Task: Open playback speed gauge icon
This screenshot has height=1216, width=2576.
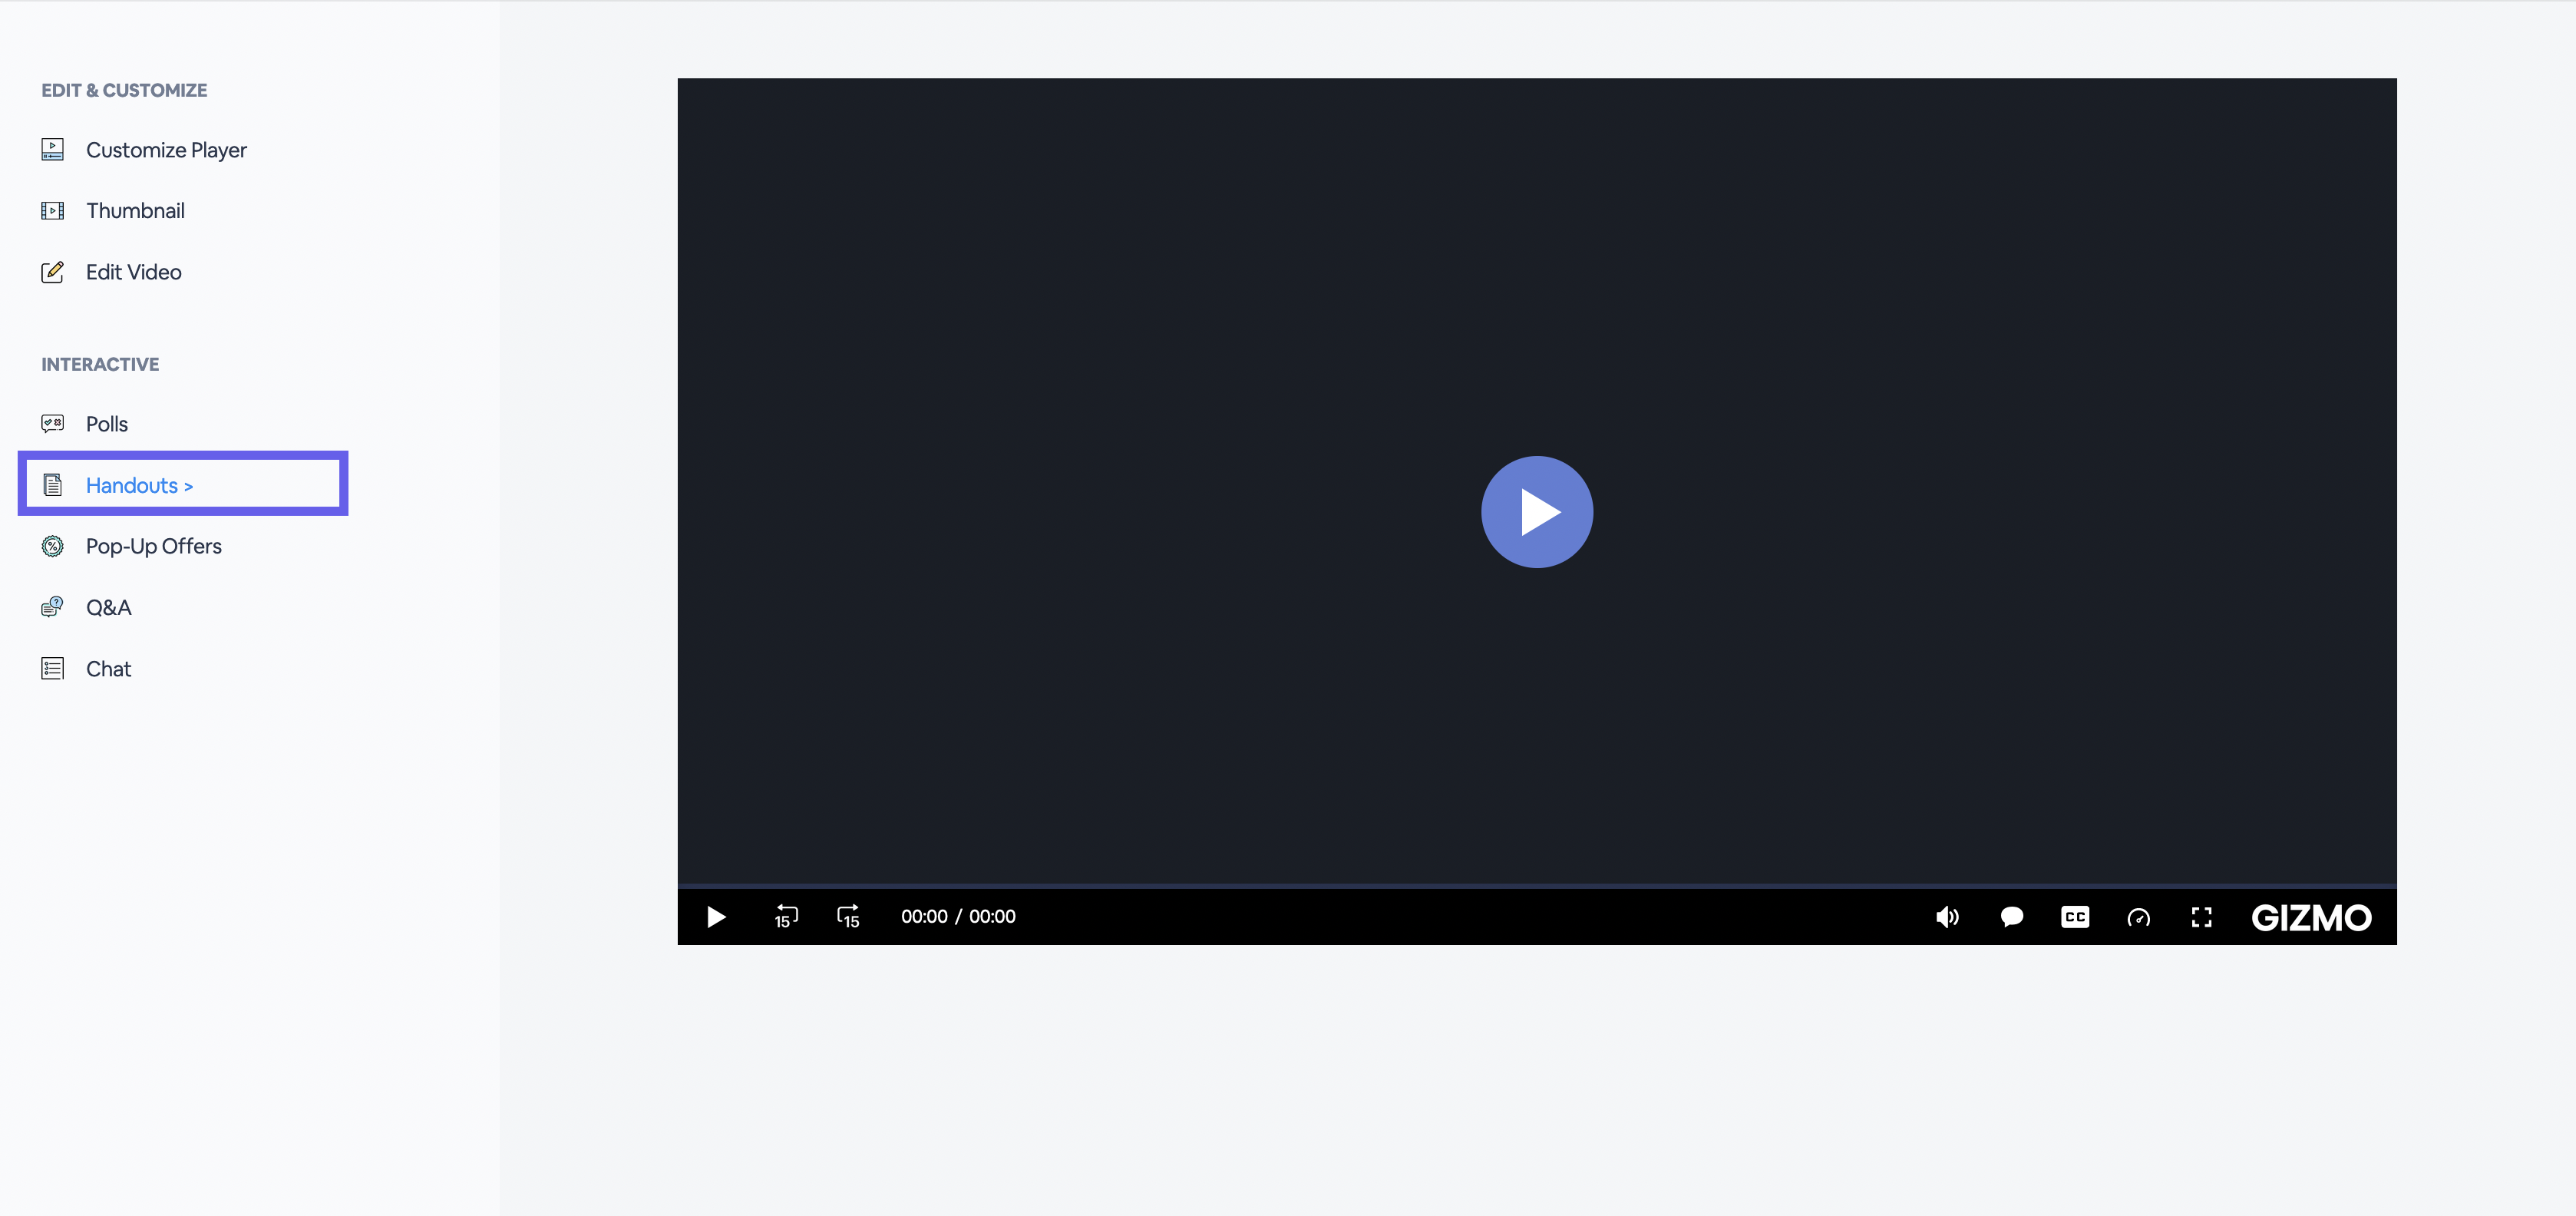Action: (x=2138, y=917)
